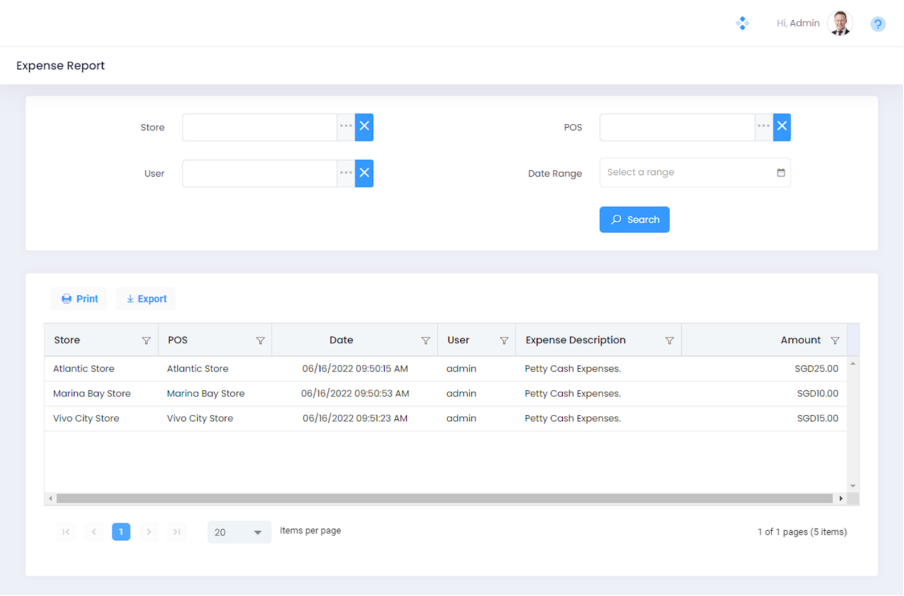Open the Store lookup ellipsis button
The height and width of the screenshot is (596, 904).
click(346, 127)
